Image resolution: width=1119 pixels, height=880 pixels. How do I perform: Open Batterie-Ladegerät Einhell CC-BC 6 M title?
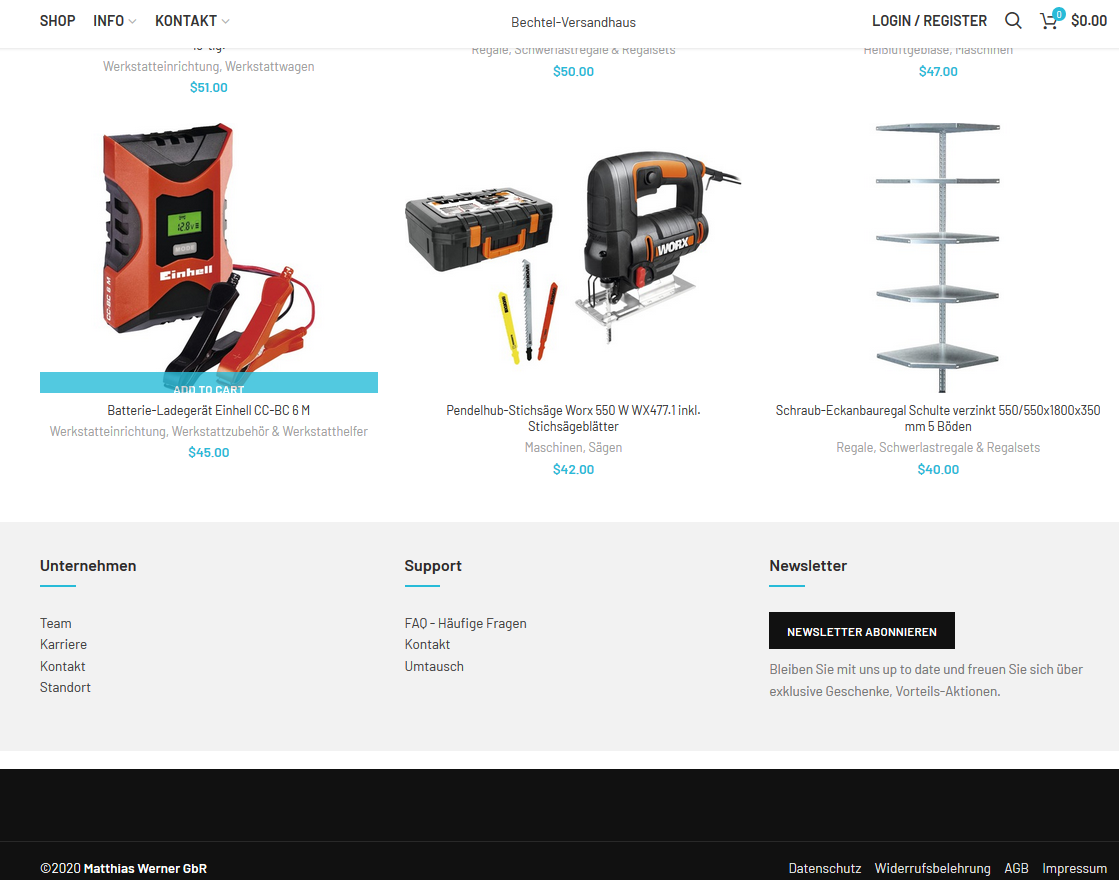tap(208, 410)
